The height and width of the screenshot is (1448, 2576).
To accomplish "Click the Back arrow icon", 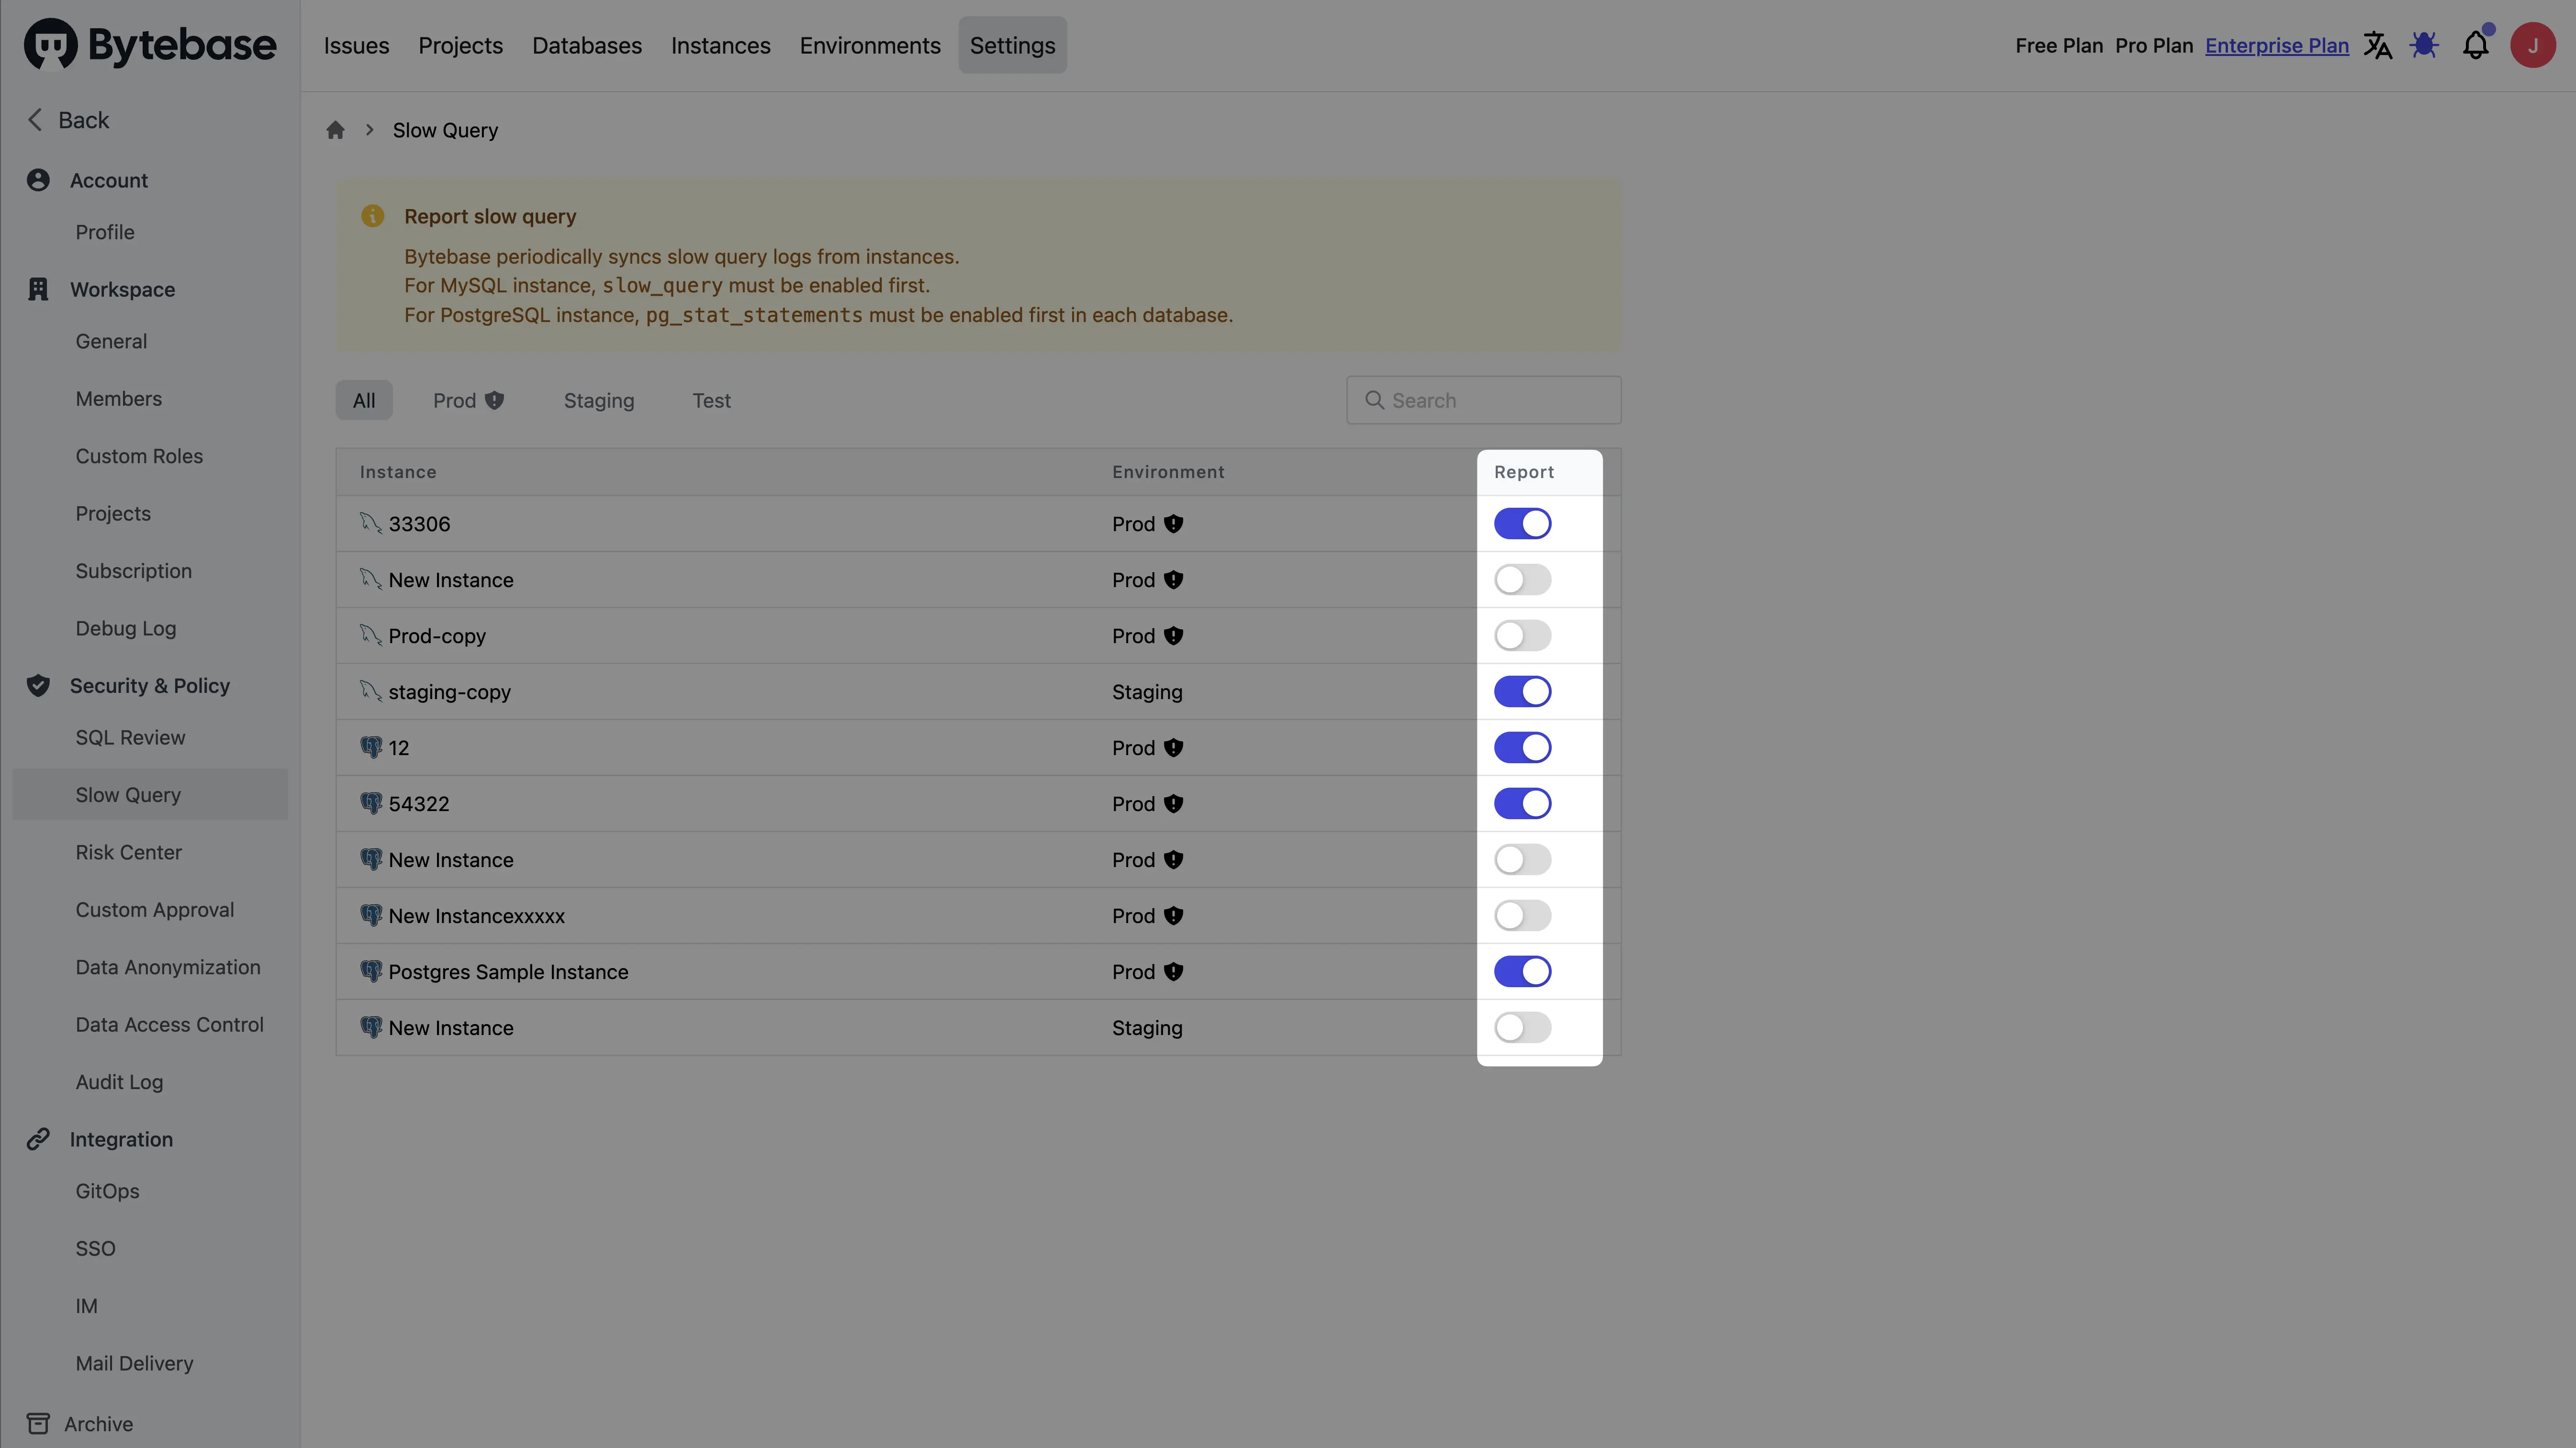I will 35,120.
